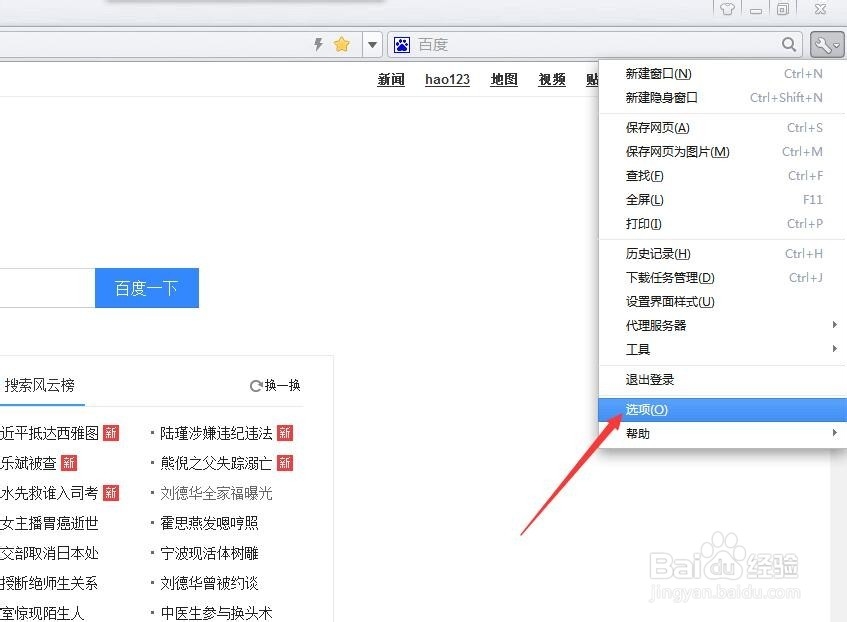Open the hao123 link
The image size is (847, 622).
tap(447, 80)
